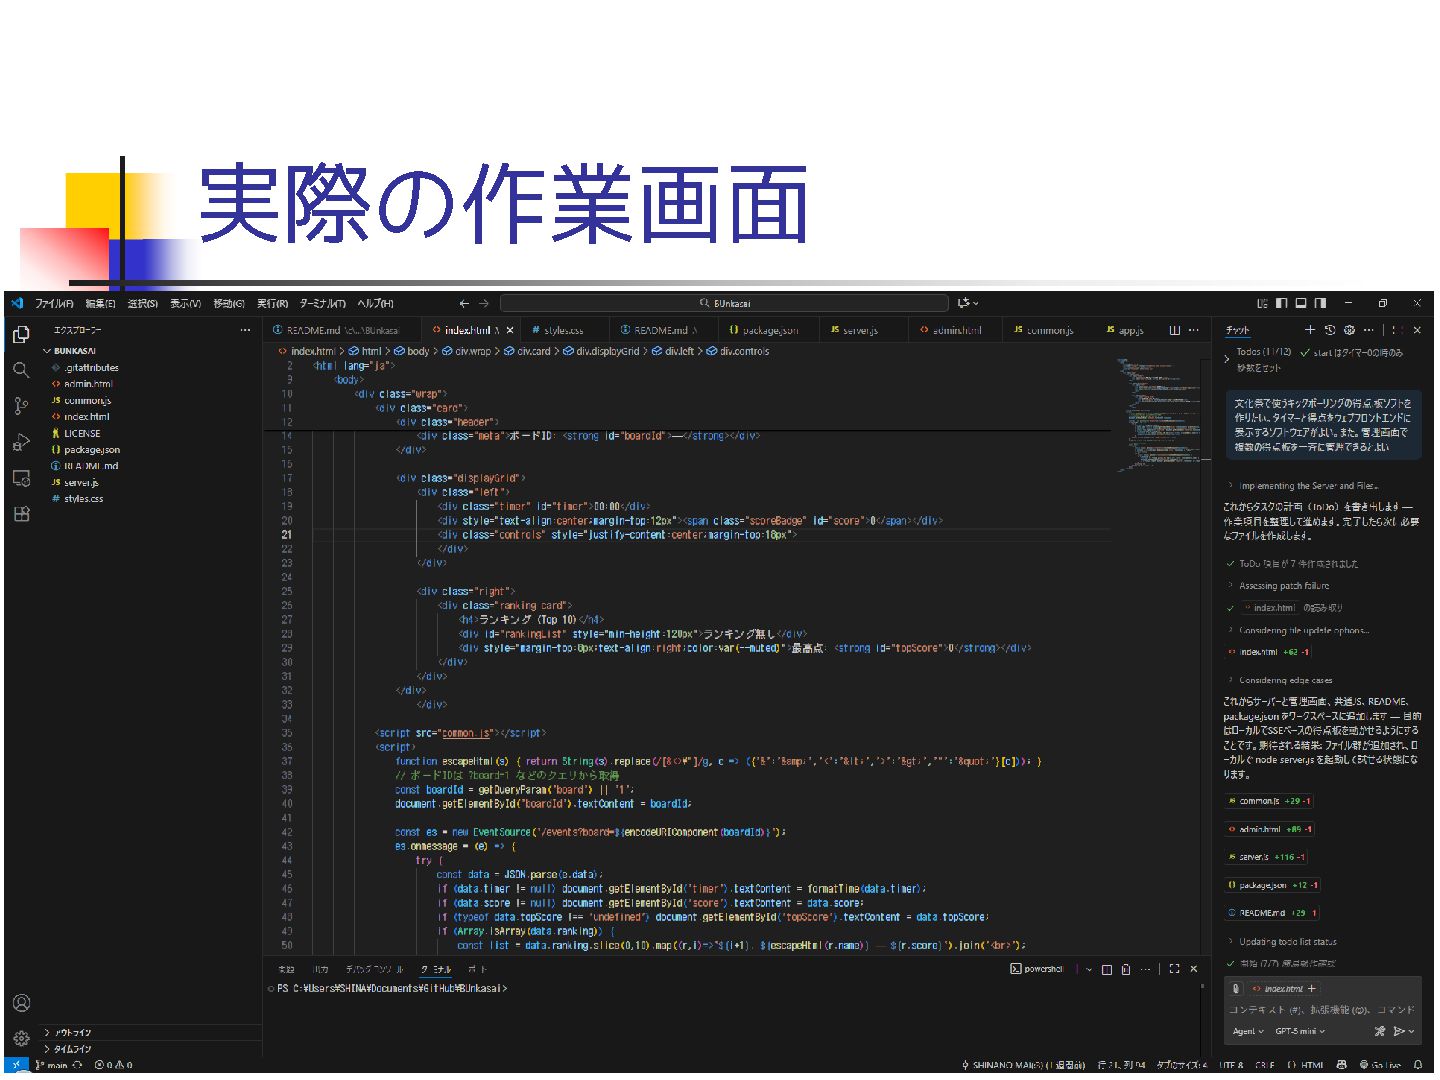The height and width of the screenshot is (1080, 1440).
Task: Expand 'Assessing patch failure' step
Action: click(1279, 586)
